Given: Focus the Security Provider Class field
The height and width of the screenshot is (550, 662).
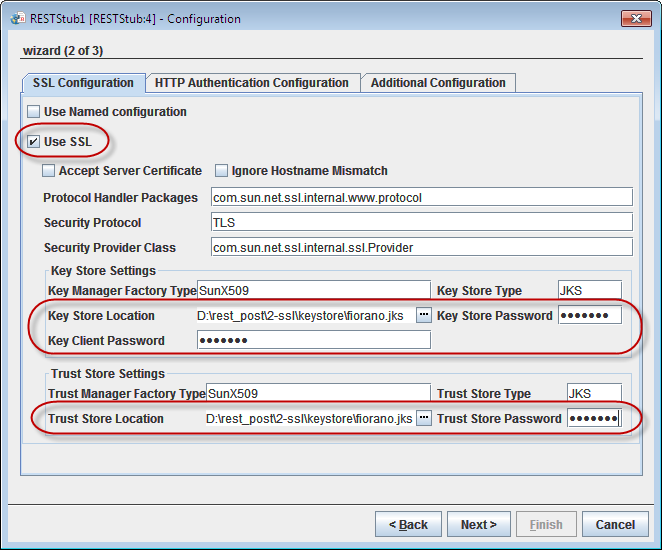Looking at the screenshot, I should 421,247.
